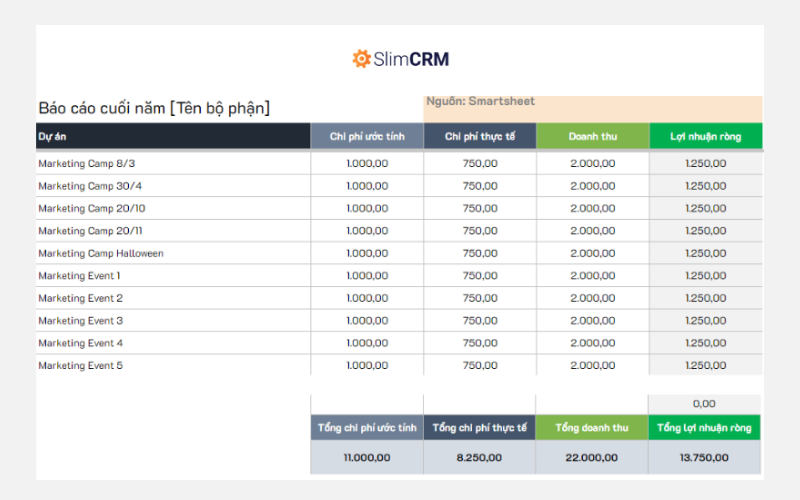The height and width of the screenshot is (500, 800).
Task: Select the report title 'Báo cáo cuối năm'
Action: [x=154, y=108]
